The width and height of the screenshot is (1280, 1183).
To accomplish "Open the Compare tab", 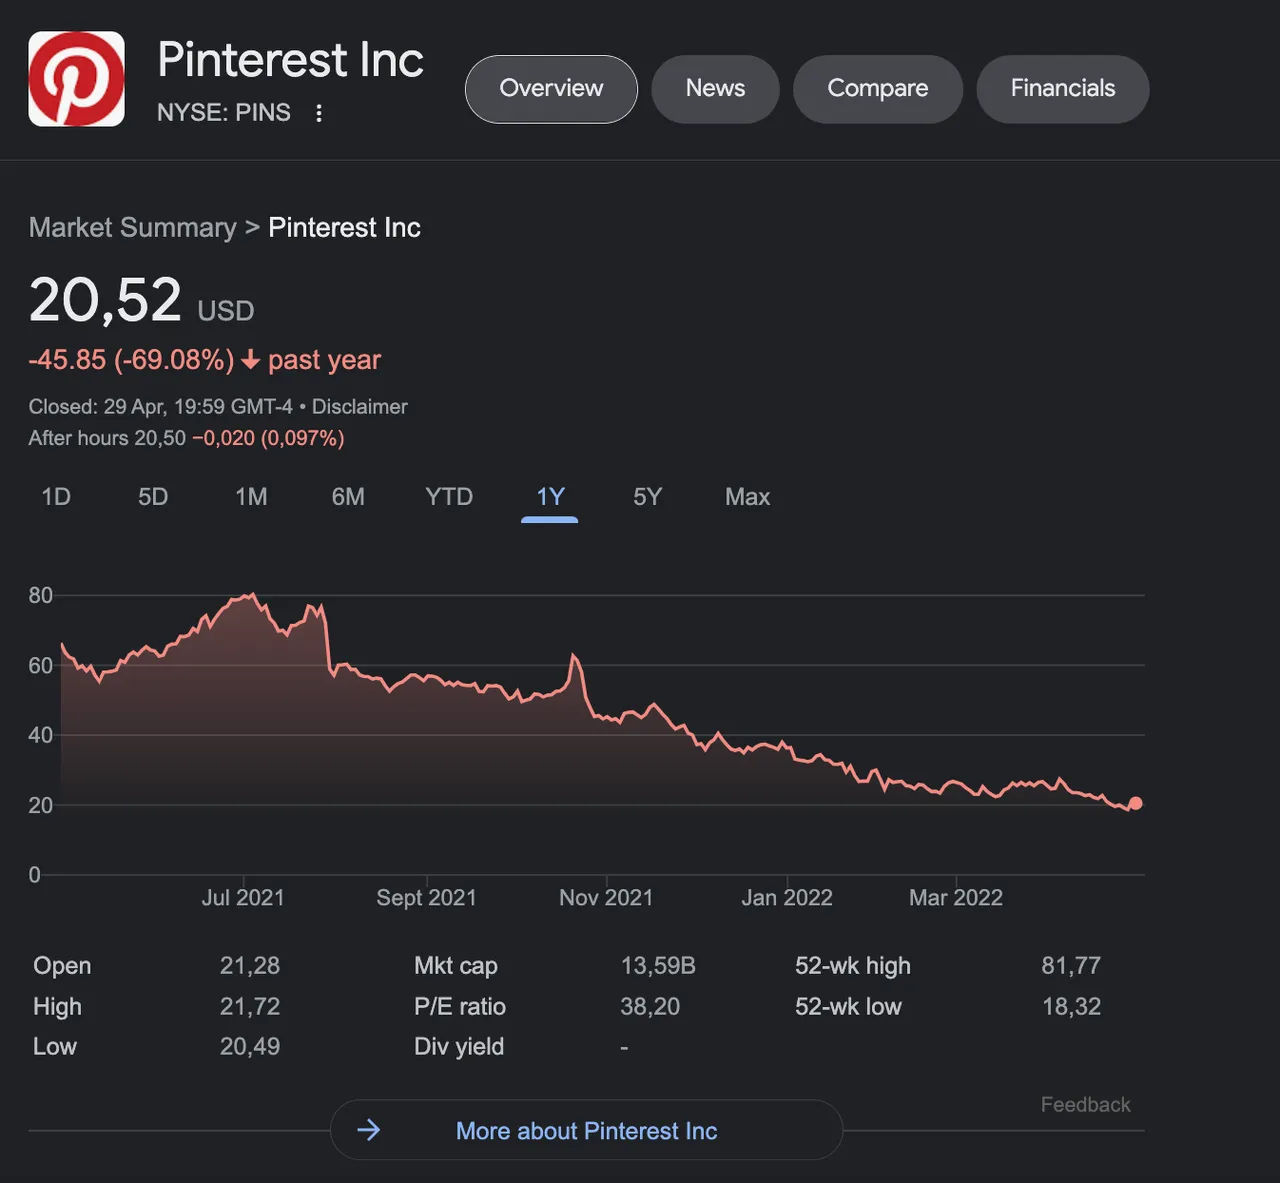I will pos(878,89).
